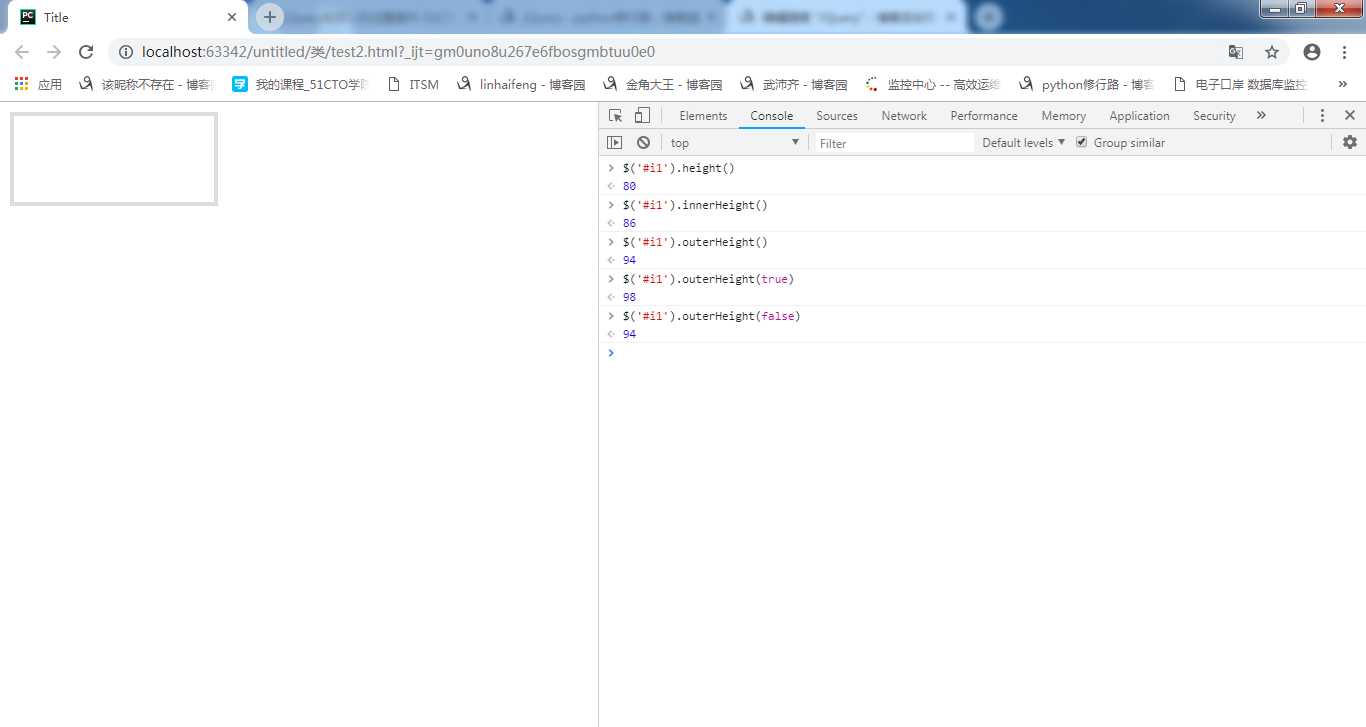Show the console sidebar
The image size is (1366, 727).
pyautogui.click(x=615, y=143)
